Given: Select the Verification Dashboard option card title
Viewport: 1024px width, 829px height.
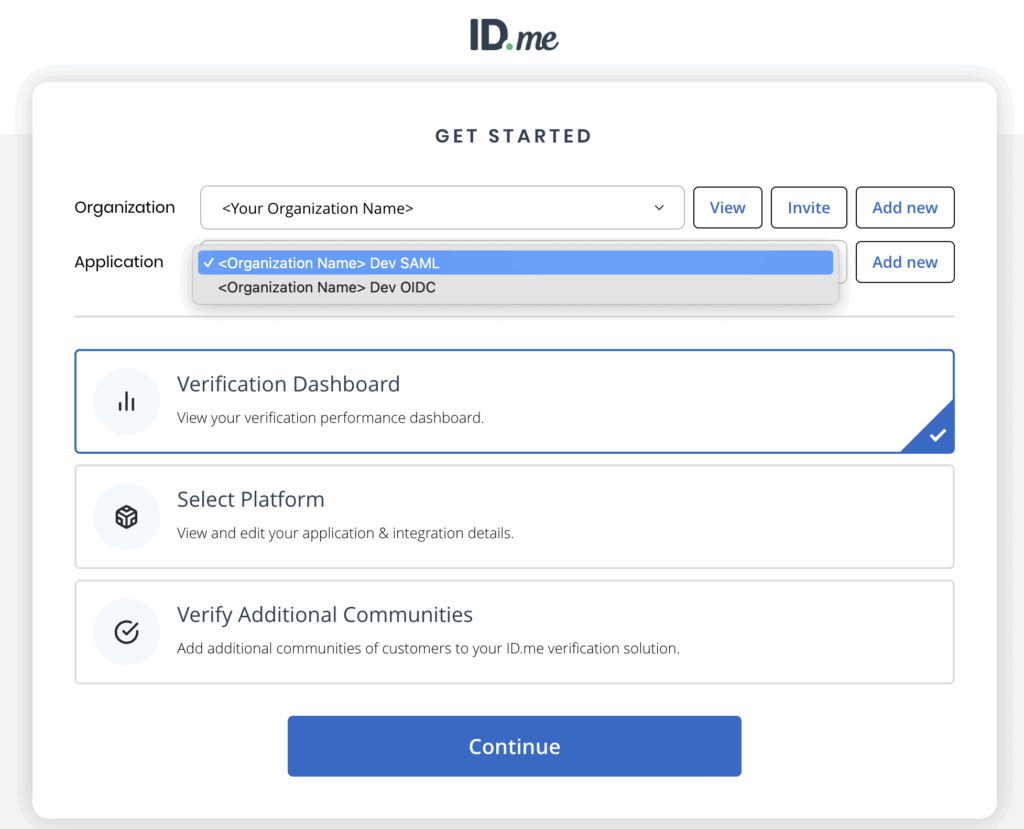Looking at the screenshot, I should tap(288, 384).
